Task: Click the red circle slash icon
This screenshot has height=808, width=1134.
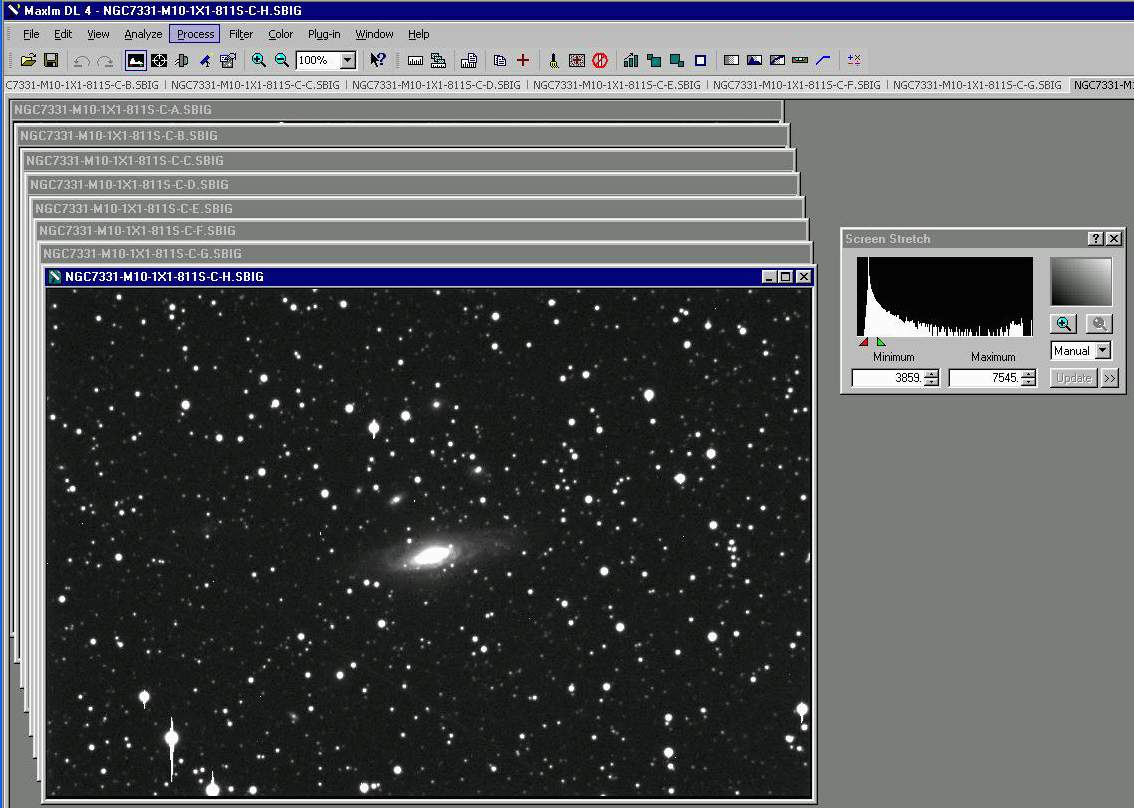Action: tap(600, 61)
